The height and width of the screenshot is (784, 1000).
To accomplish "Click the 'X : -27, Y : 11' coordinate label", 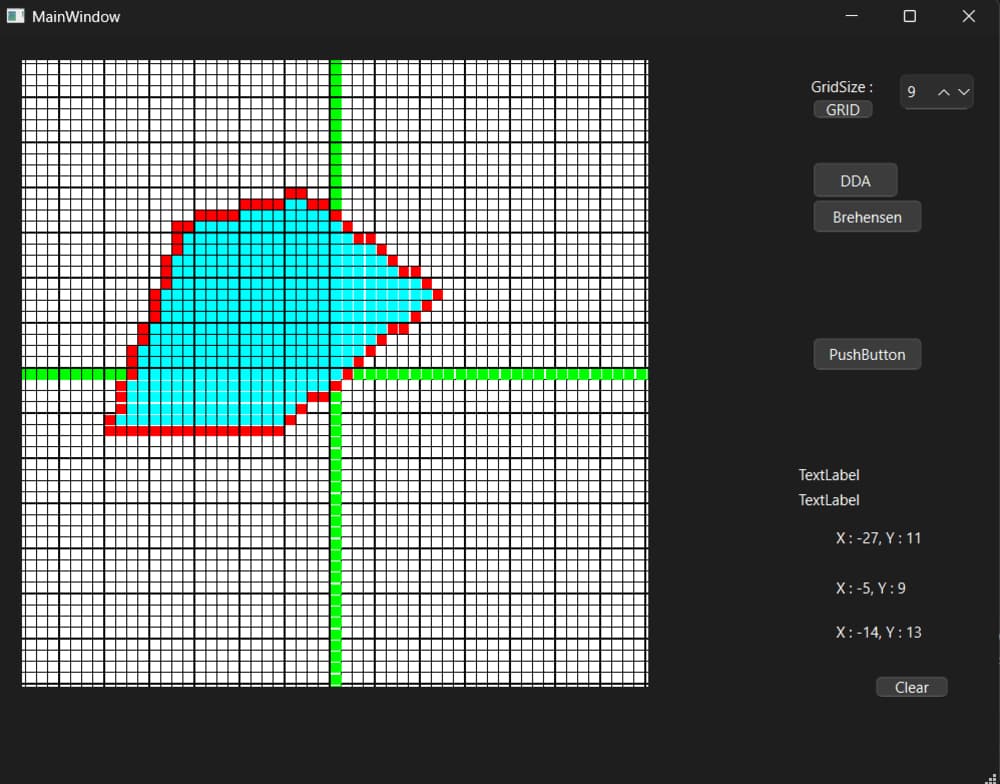I will click(878, 538).
